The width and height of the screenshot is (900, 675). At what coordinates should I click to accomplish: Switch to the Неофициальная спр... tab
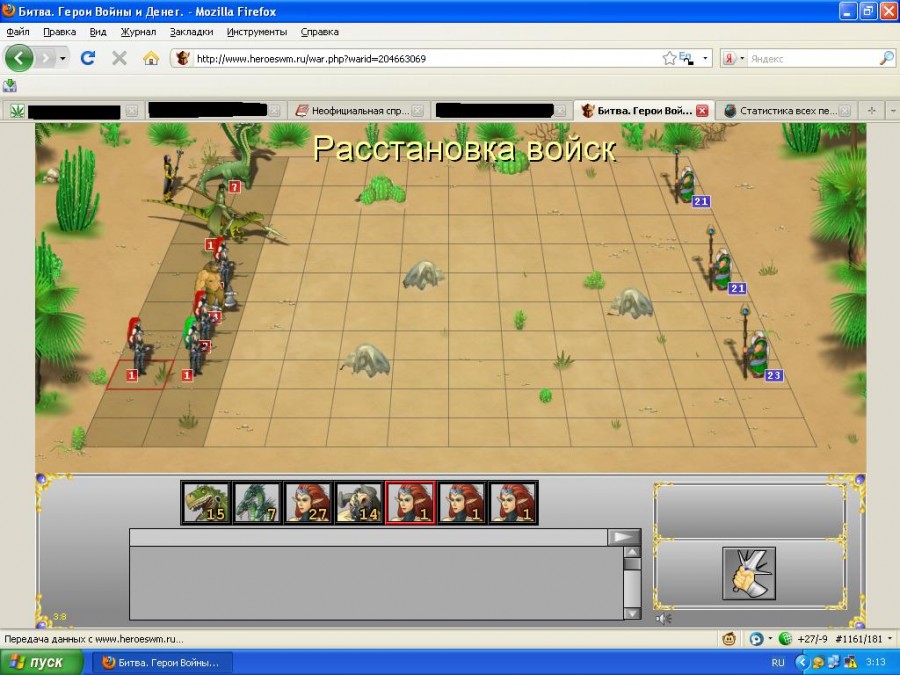pyautogui.click(x=359, y=111)
